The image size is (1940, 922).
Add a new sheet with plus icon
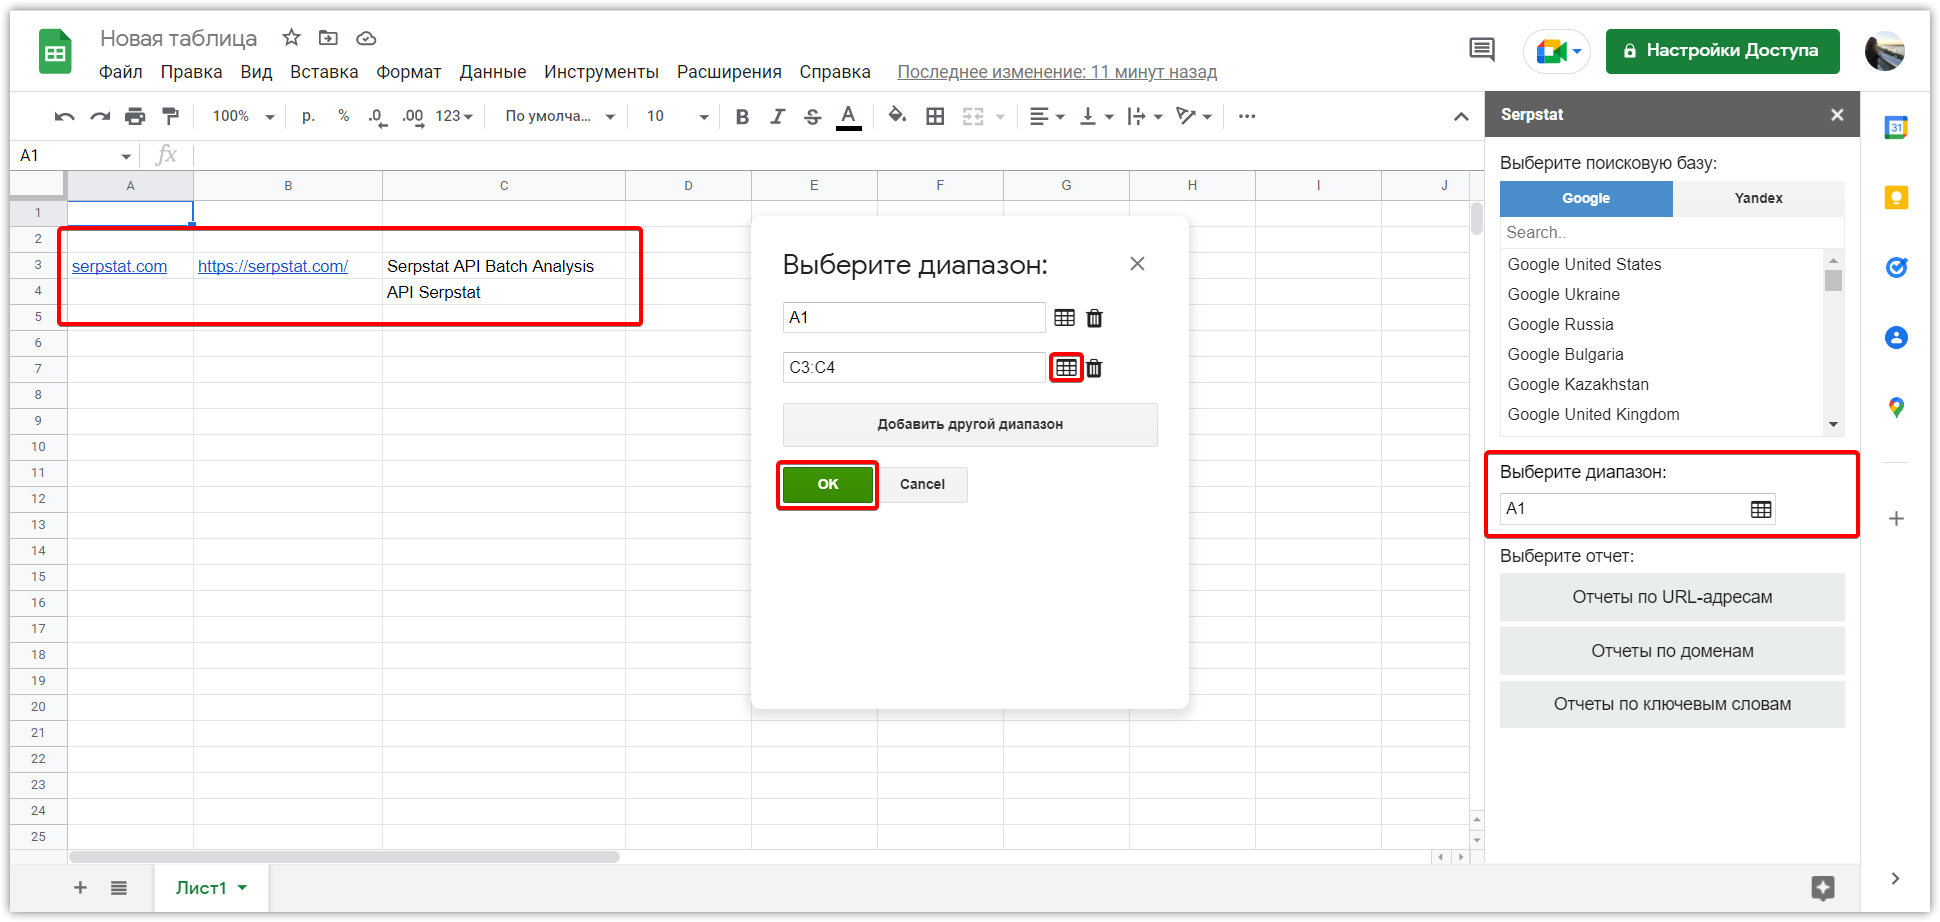click(x=80, y=887)
